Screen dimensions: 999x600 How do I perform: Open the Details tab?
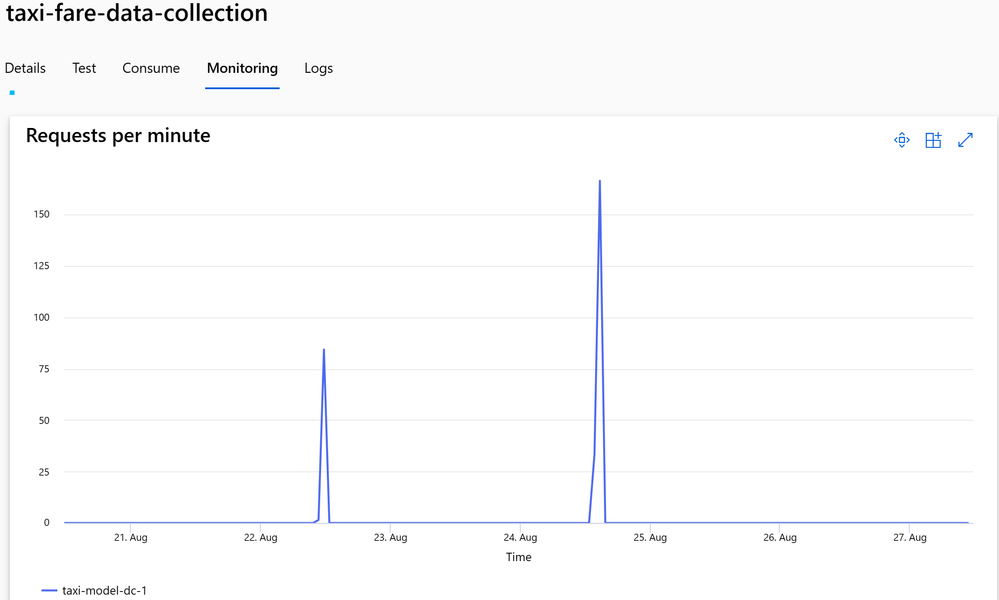click(x=25, y=68)
